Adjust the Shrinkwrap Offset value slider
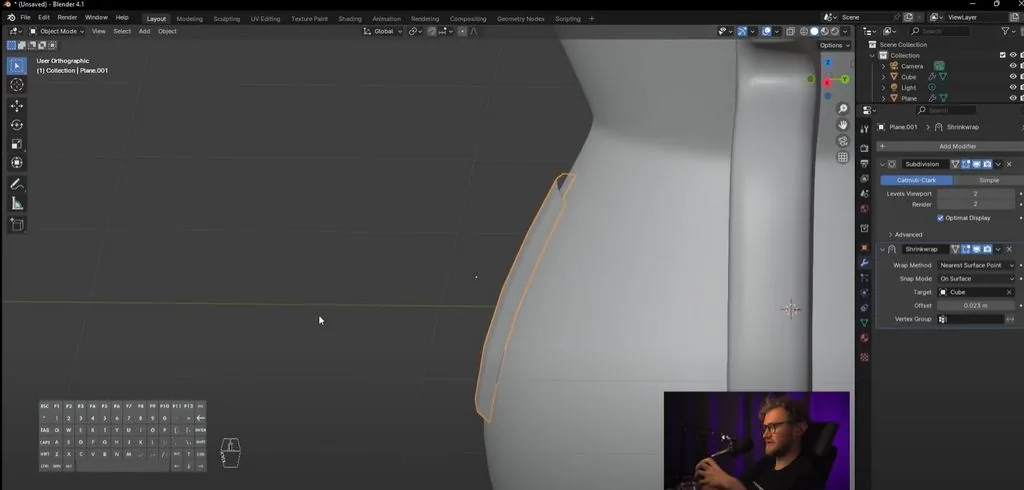Image resolution: width=1024 pixels, height=490 pixels. (976, 305)
